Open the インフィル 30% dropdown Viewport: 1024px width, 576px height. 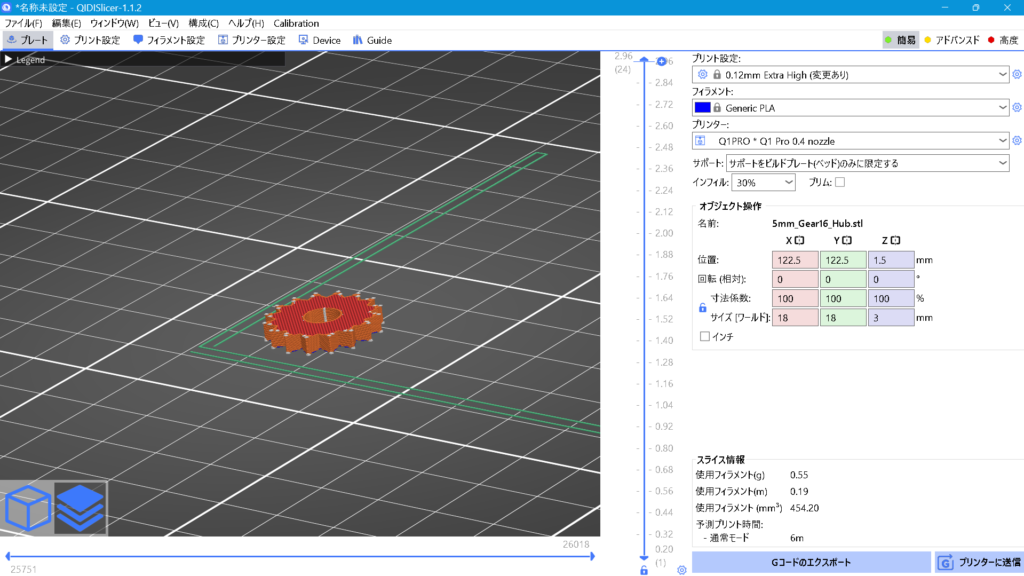click(x=764, y=183)
